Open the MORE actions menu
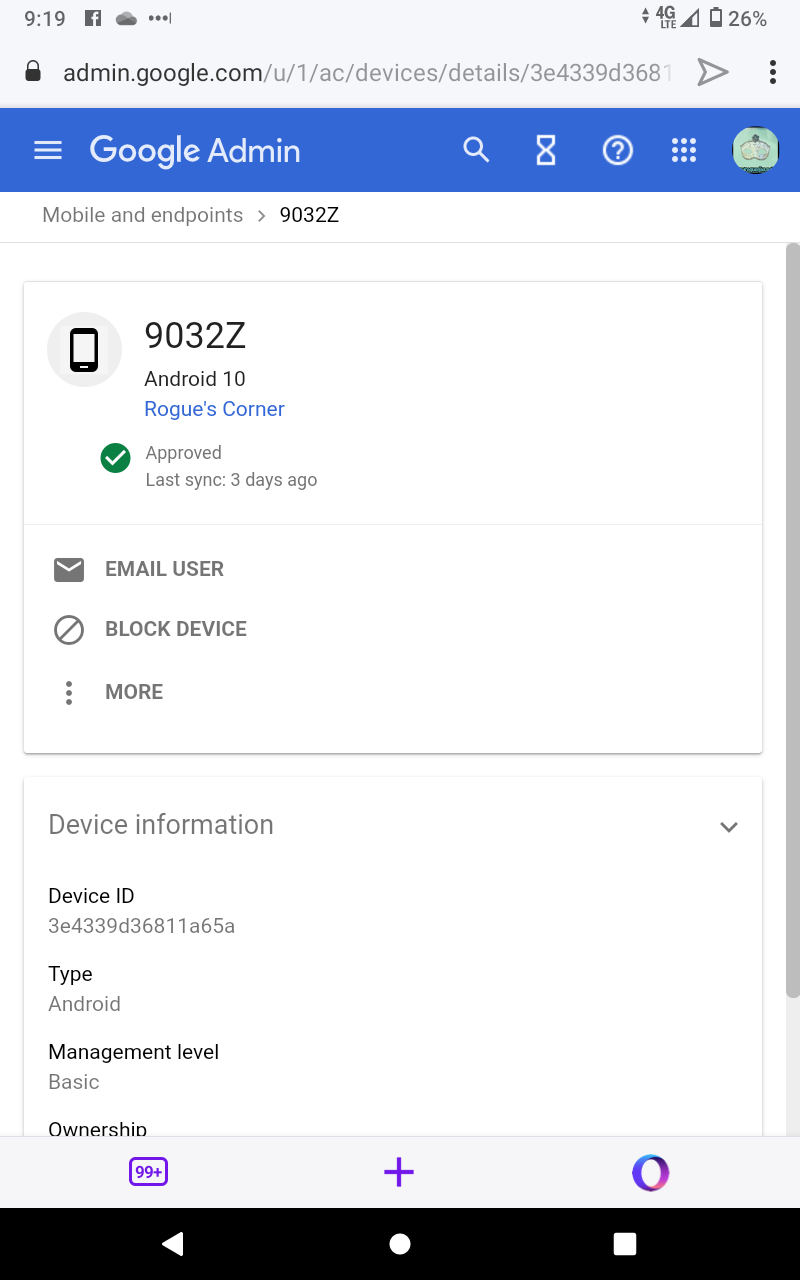800x1280 pixels. point(133,692)
